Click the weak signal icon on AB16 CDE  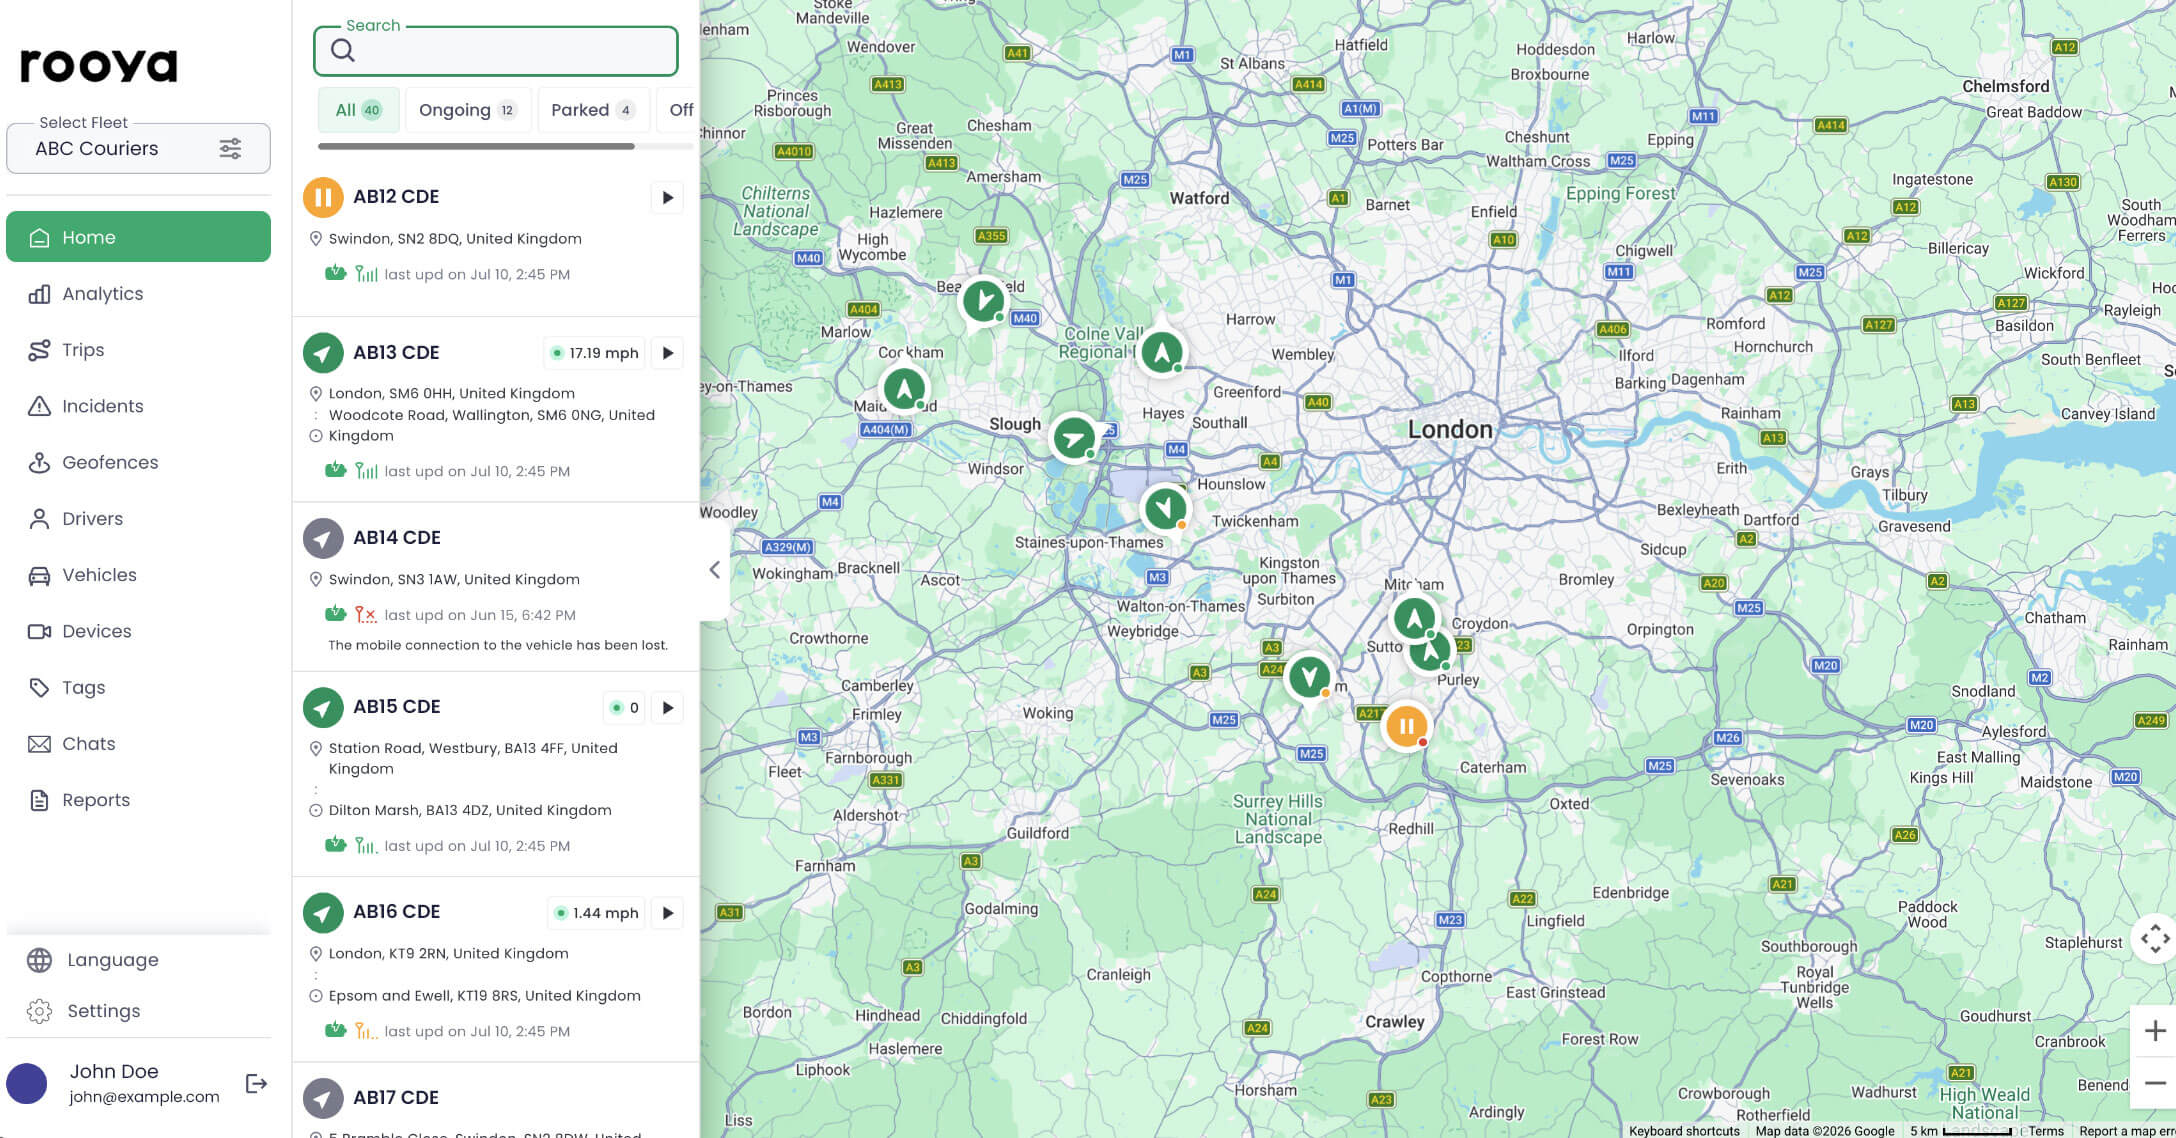pyautogui.click(x=366, y=1031)
